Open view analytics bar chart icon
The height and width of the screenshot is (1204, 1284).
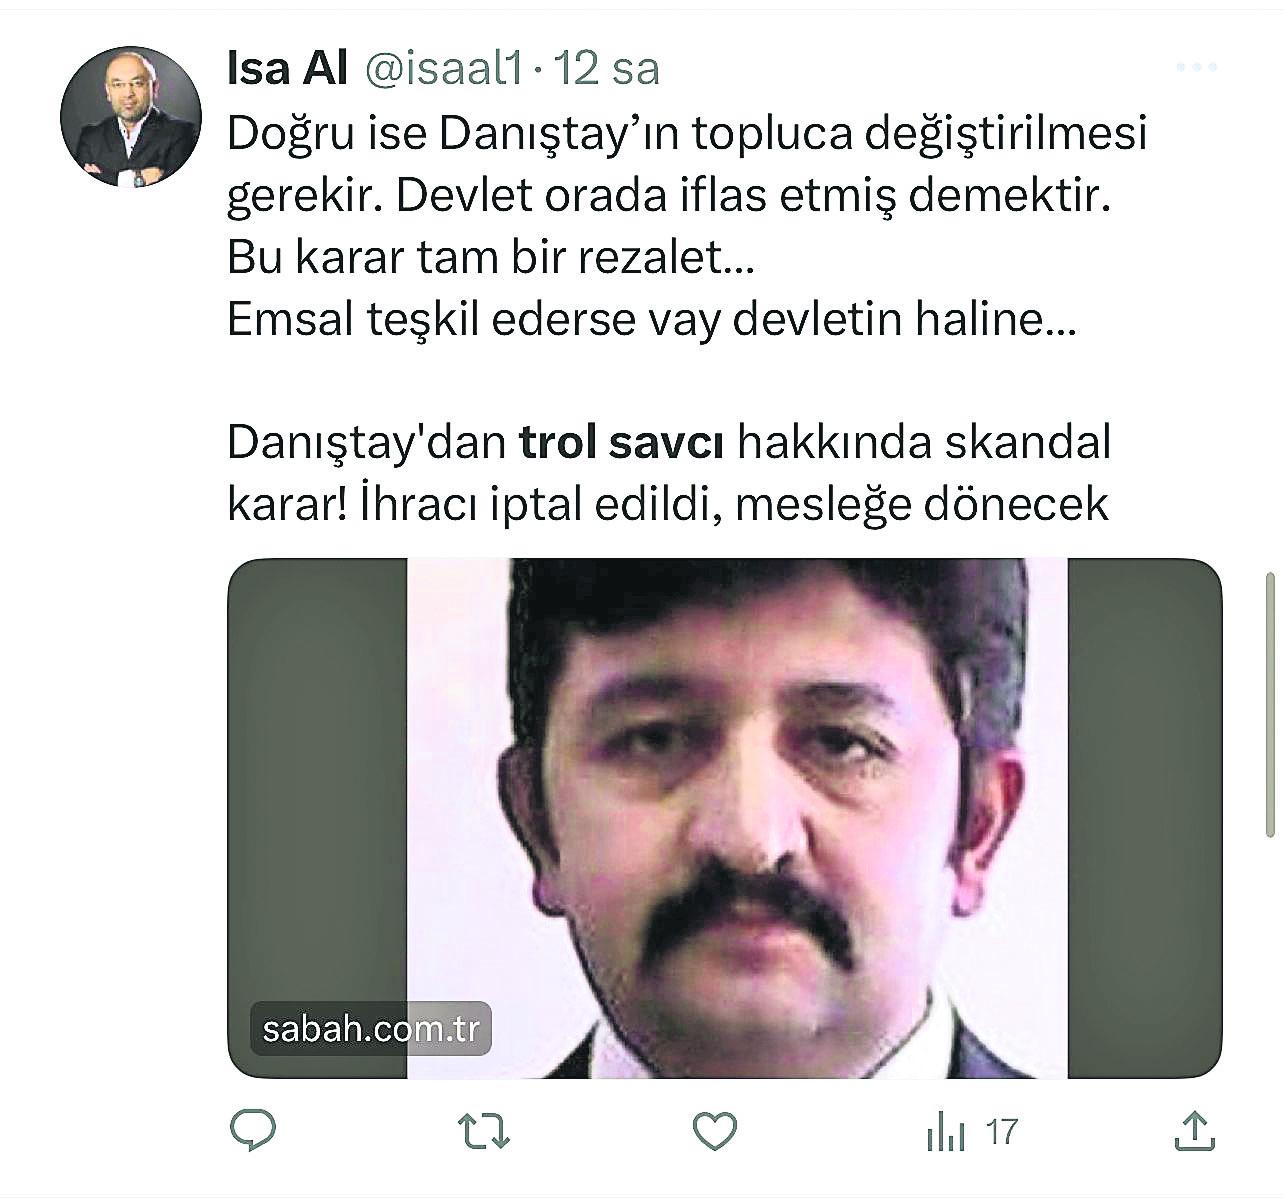click(x=945, y=1133)
